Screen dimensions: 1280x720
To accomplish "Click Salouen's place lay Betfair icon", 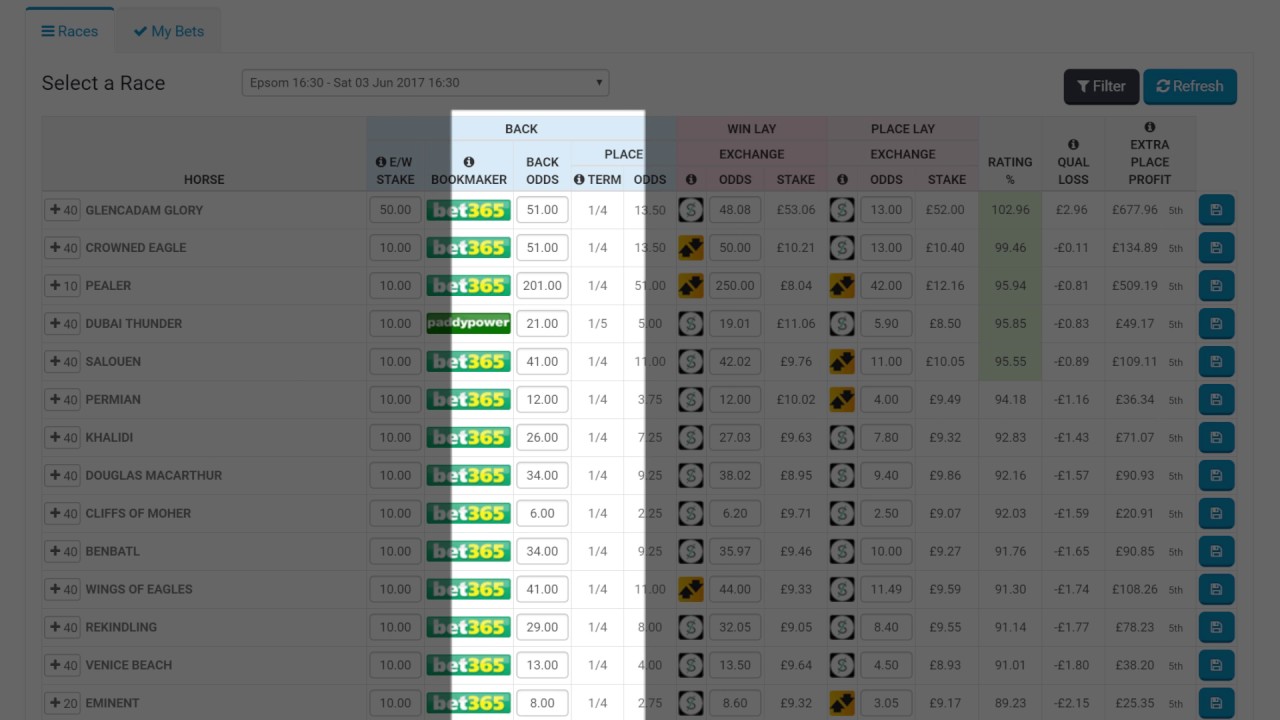I will click(842, 362).
